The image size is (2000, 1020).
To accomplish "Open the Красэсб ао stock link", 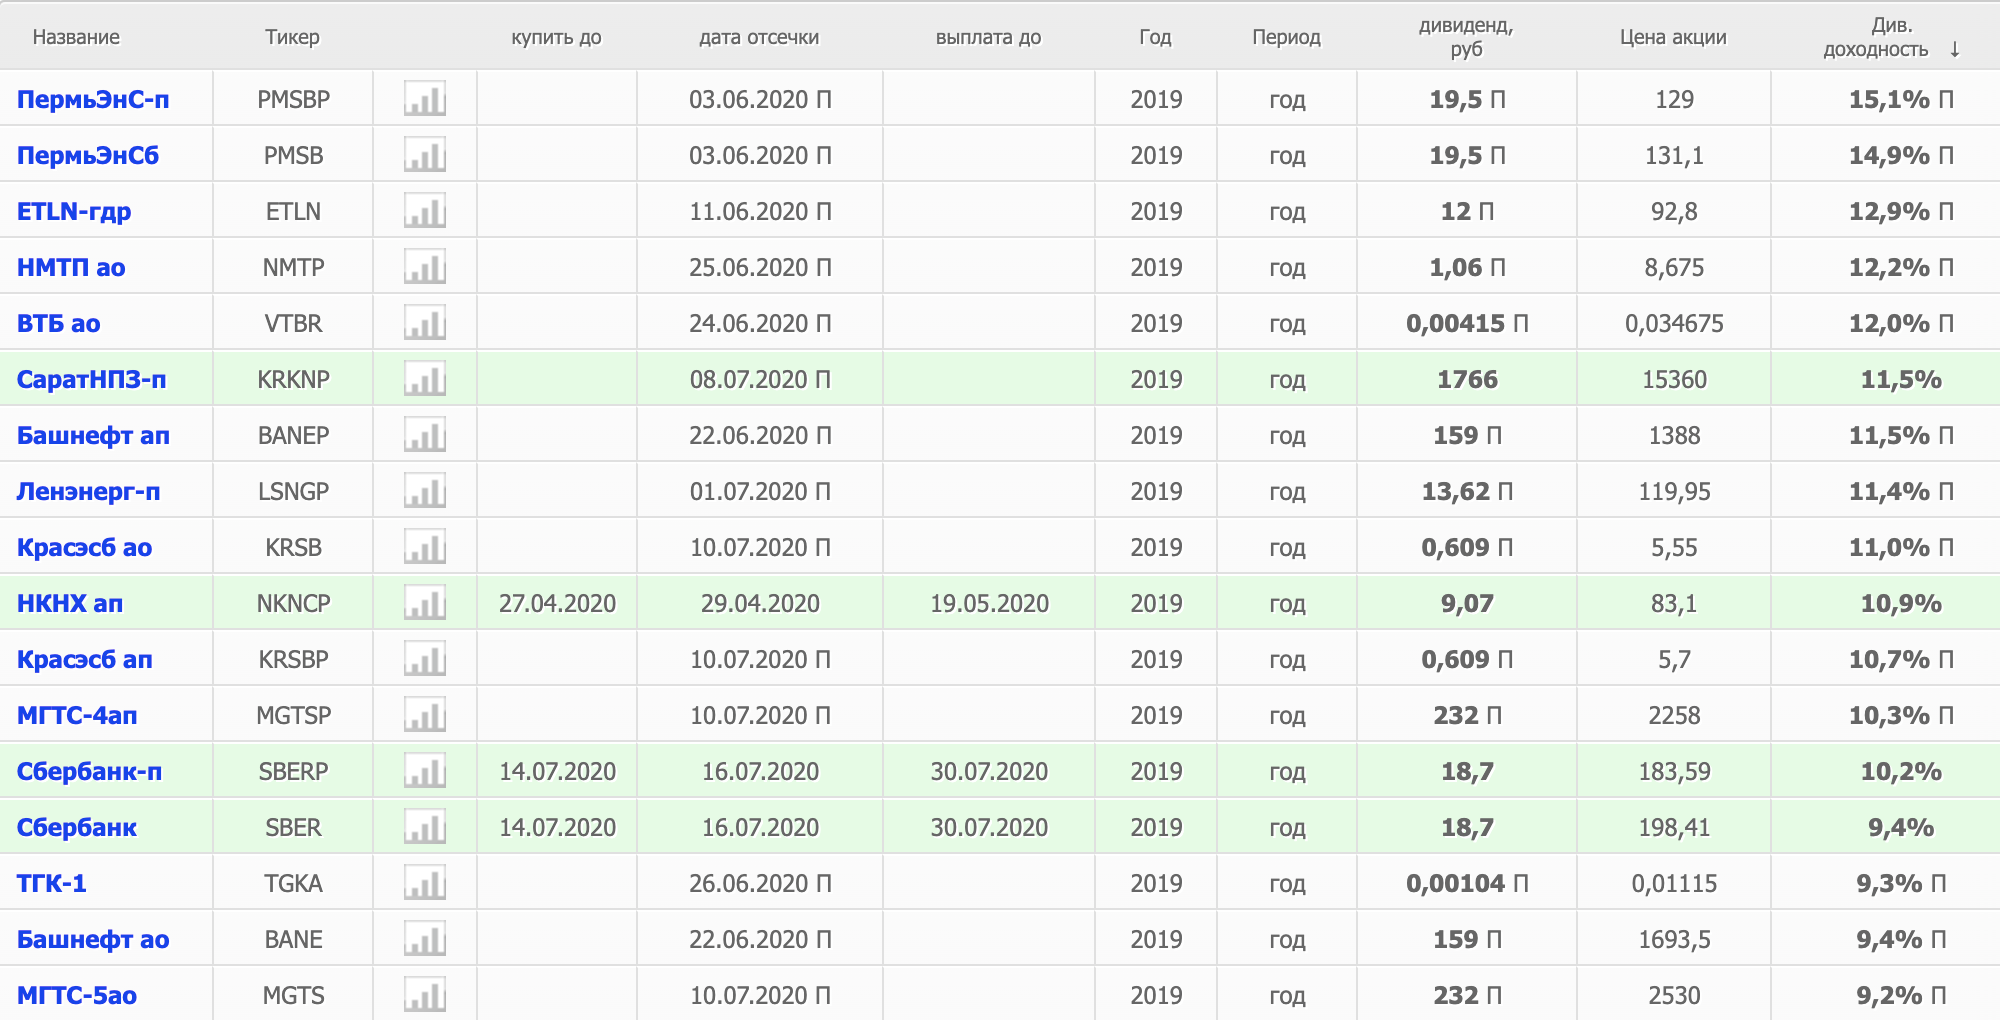I will coord(85,547).
